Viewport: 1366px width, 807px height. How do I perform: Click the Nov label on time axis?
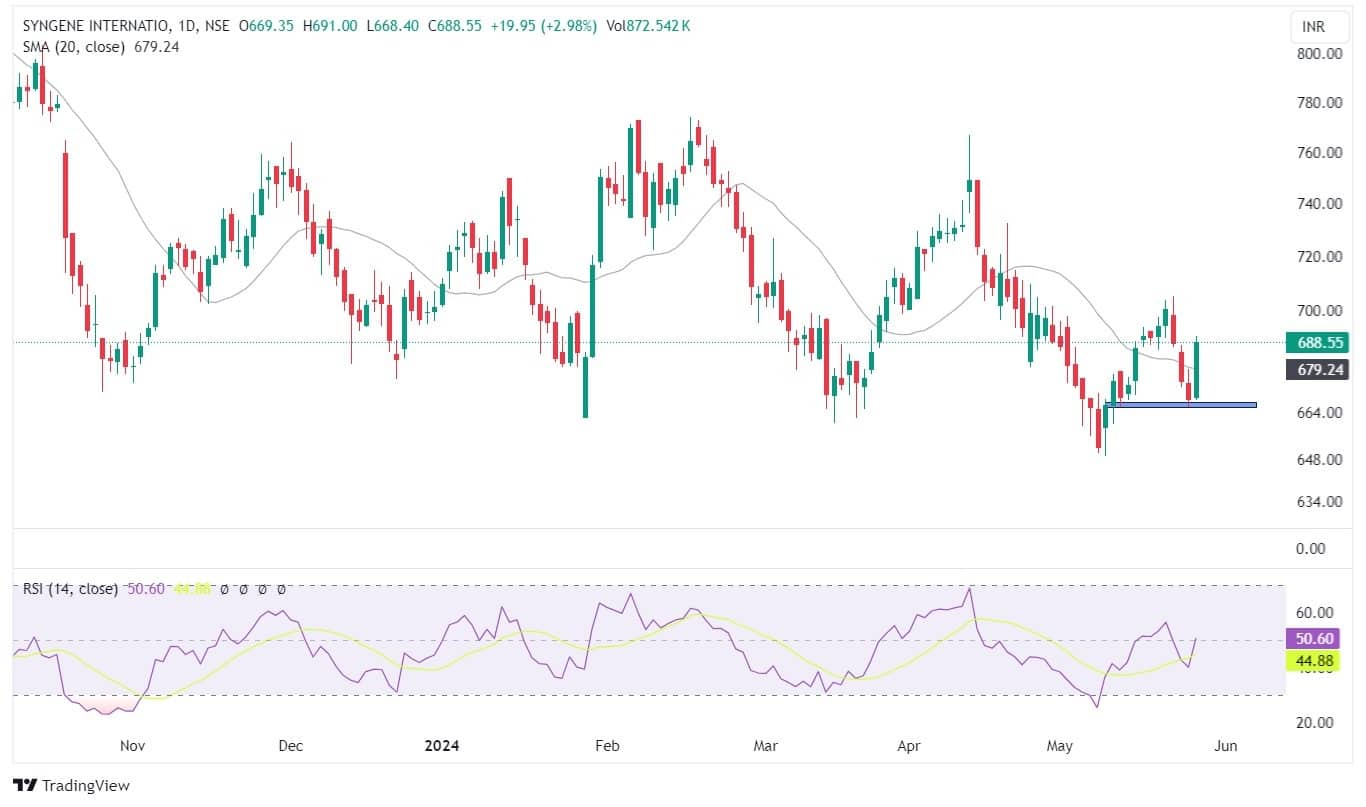coord(133,746)
